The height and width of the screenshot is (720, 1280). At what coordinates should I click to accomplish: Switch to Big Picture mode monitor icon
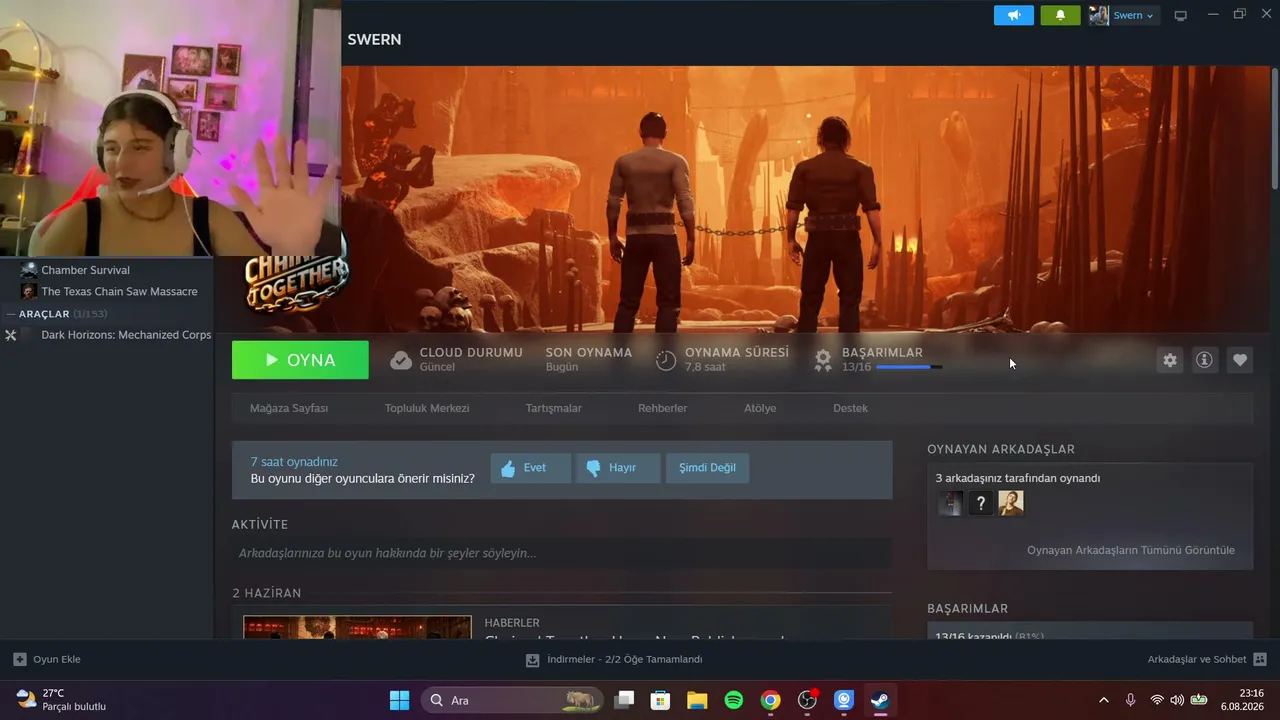point(1180,15)
